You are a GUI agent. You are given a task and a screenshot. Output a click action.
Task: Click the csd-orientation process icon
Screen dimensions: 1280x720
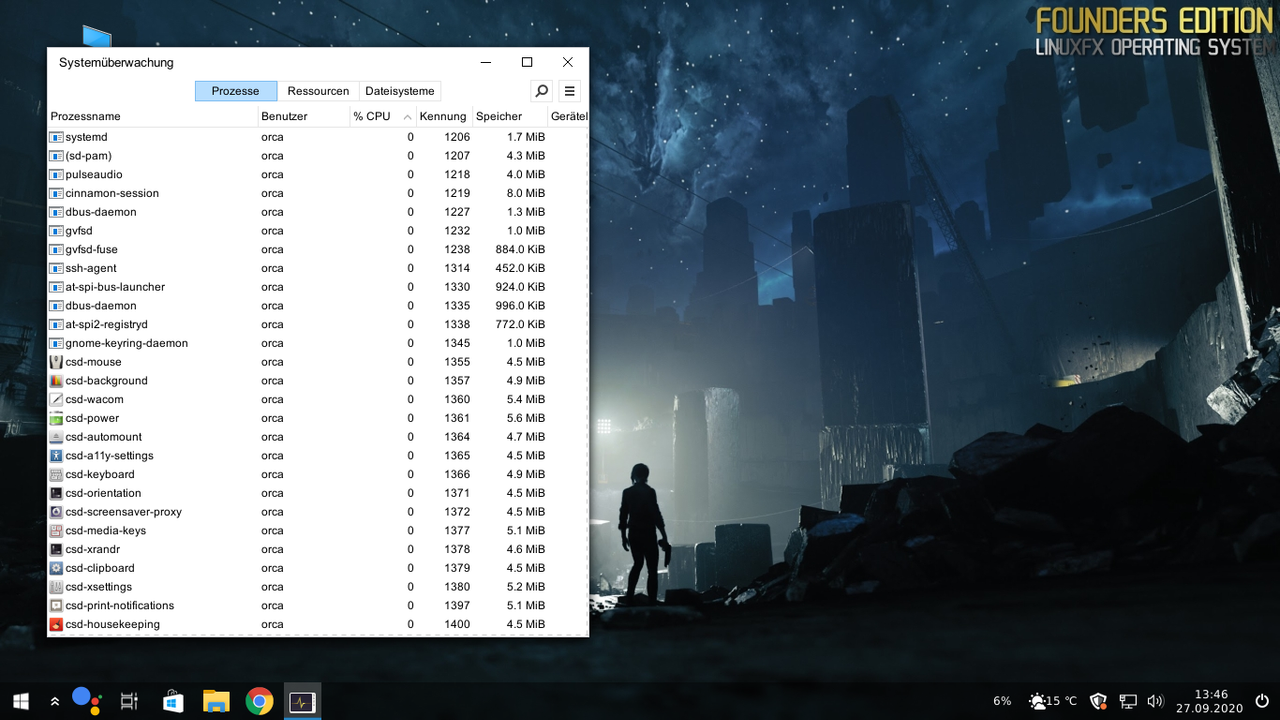57,493
